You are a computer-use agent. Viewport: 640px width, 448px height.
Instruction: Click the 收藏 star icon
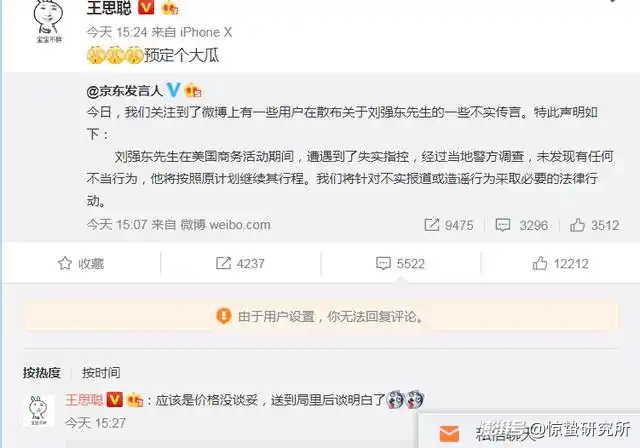click(65, 263)
